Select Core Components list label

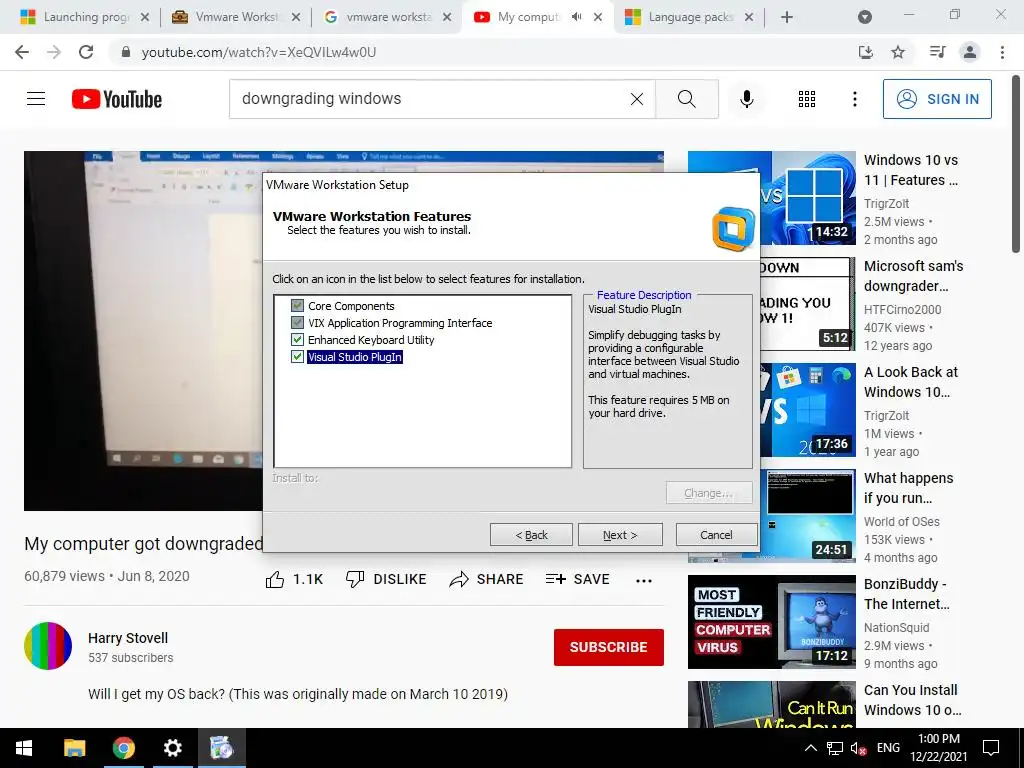351,306
